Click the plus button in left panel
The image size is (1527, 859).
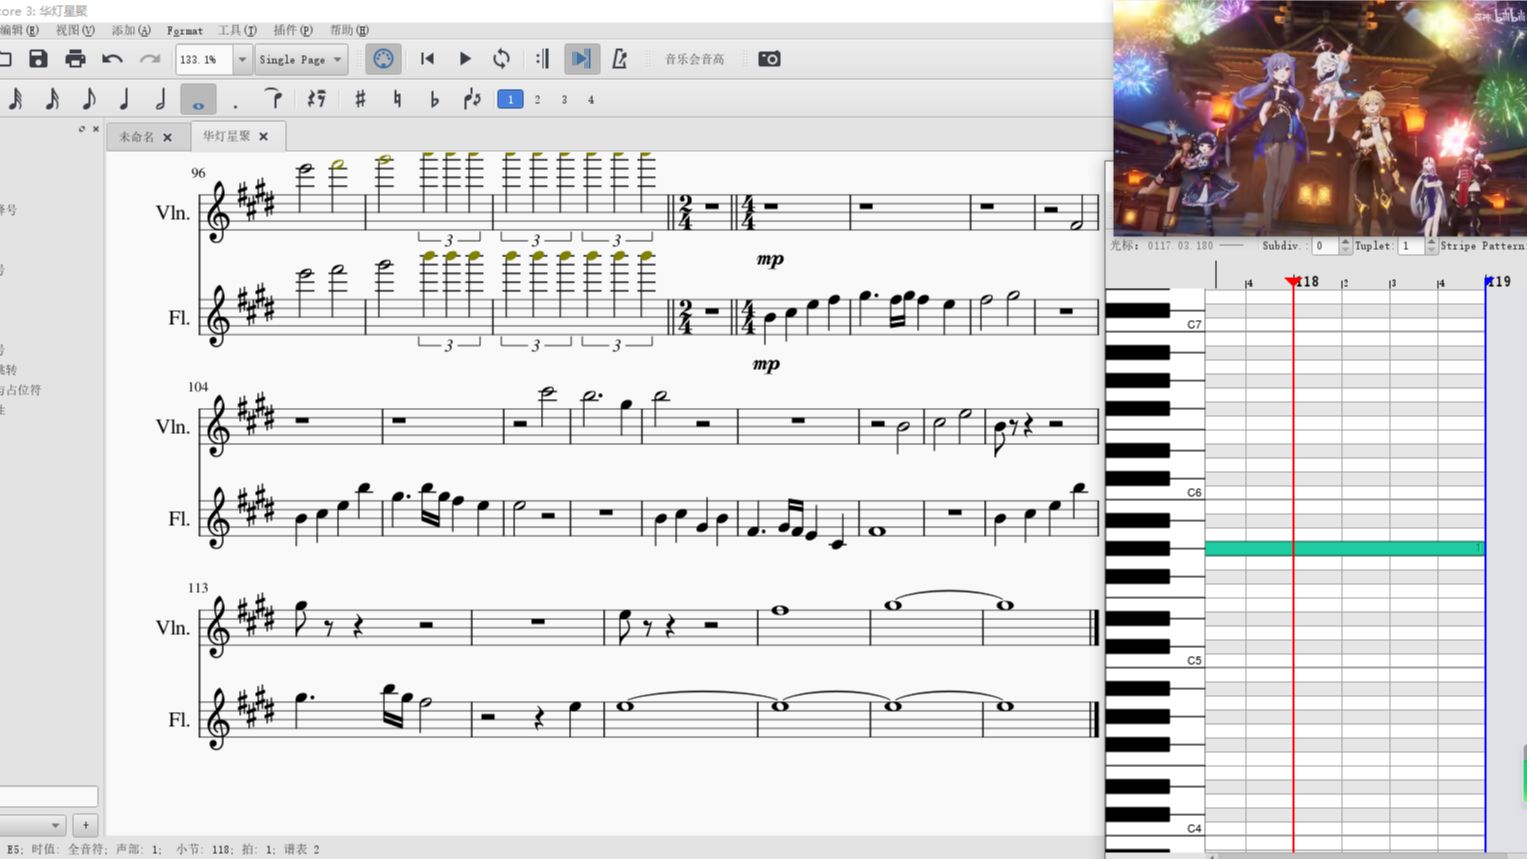(86, 825)
